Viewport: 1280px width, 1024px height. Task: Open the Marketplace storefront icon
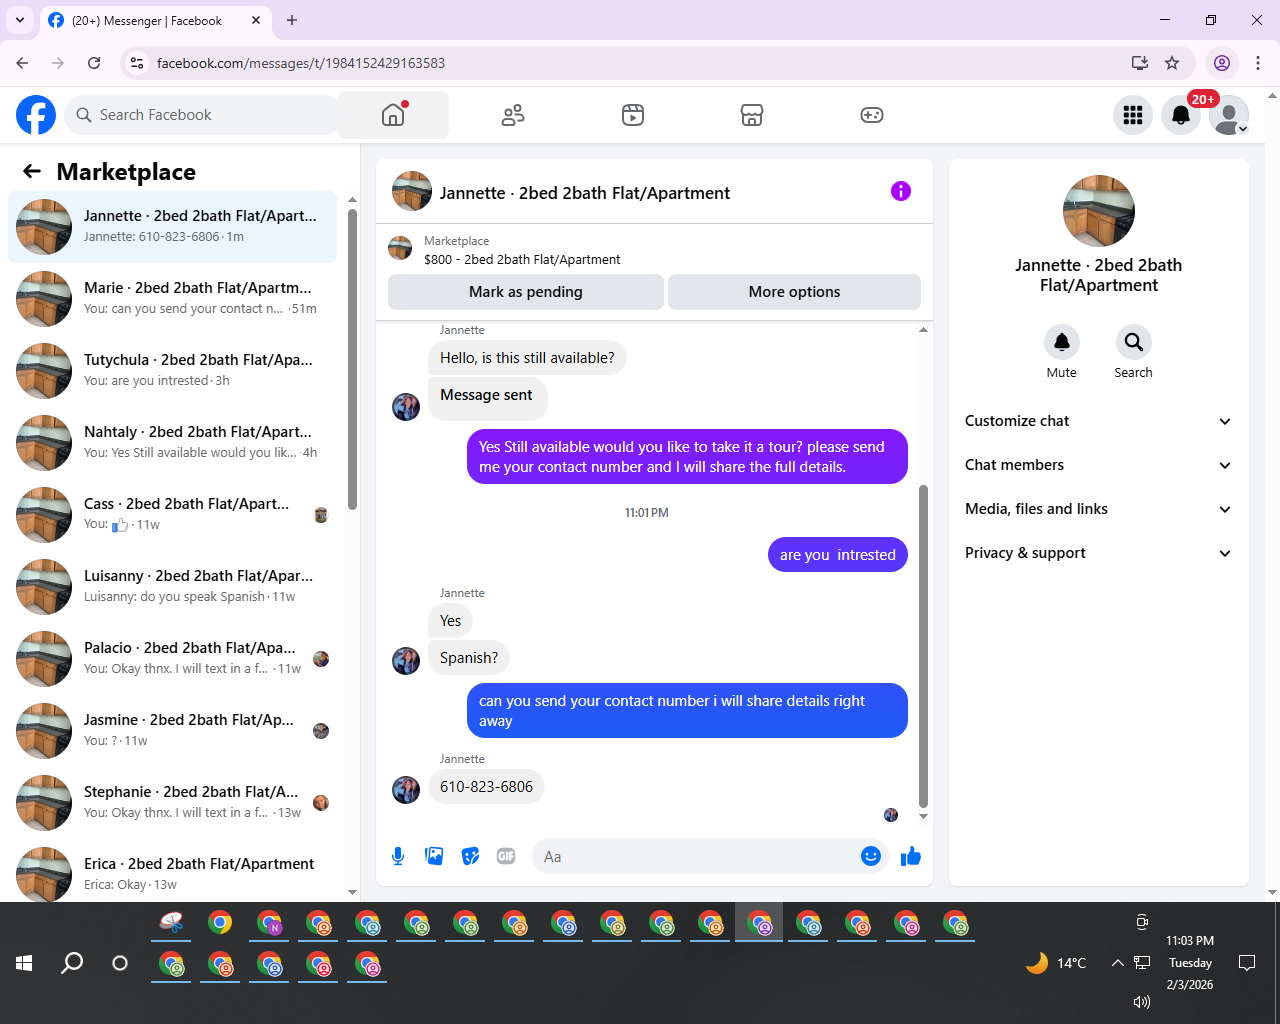pyautogui.click(x=752, y=115)
